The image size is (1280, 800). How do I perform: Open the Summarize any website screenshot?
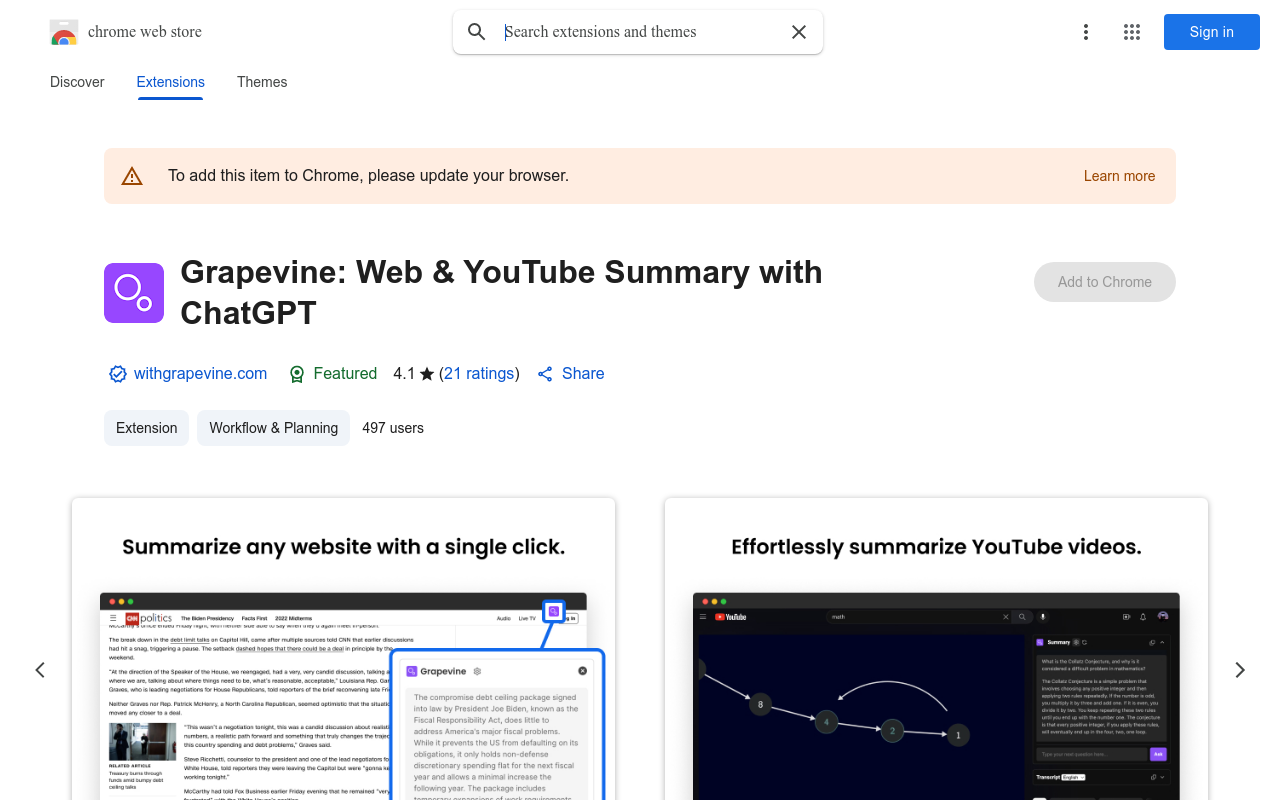click(343, 649)
